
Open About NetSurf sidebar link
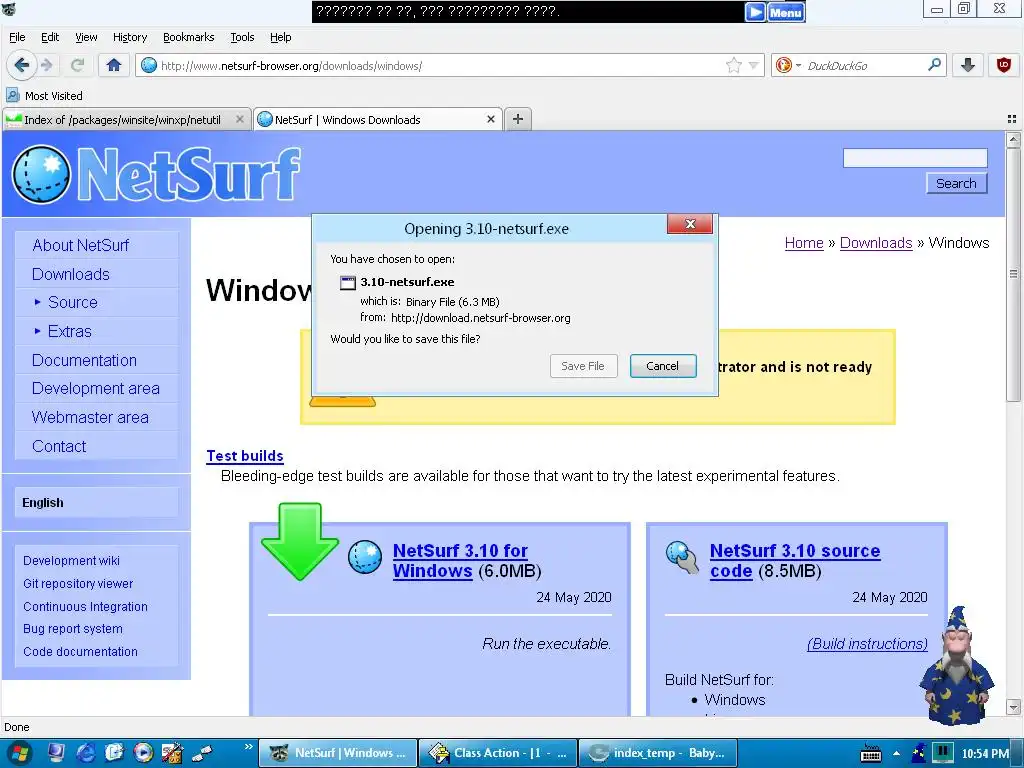[81, 246]
